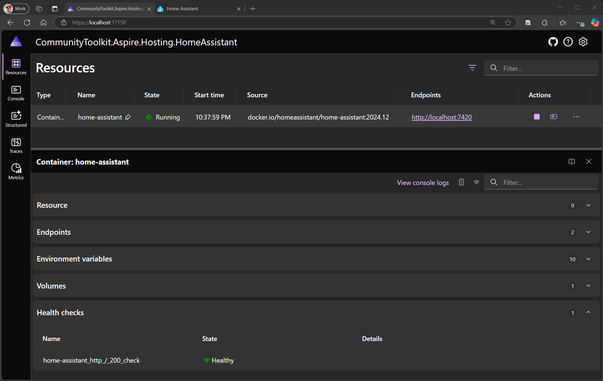Close the Home Assistant browser tab
Image resolution: width=603 pixels, height=381 pixels.
click(x=238, y=8)
